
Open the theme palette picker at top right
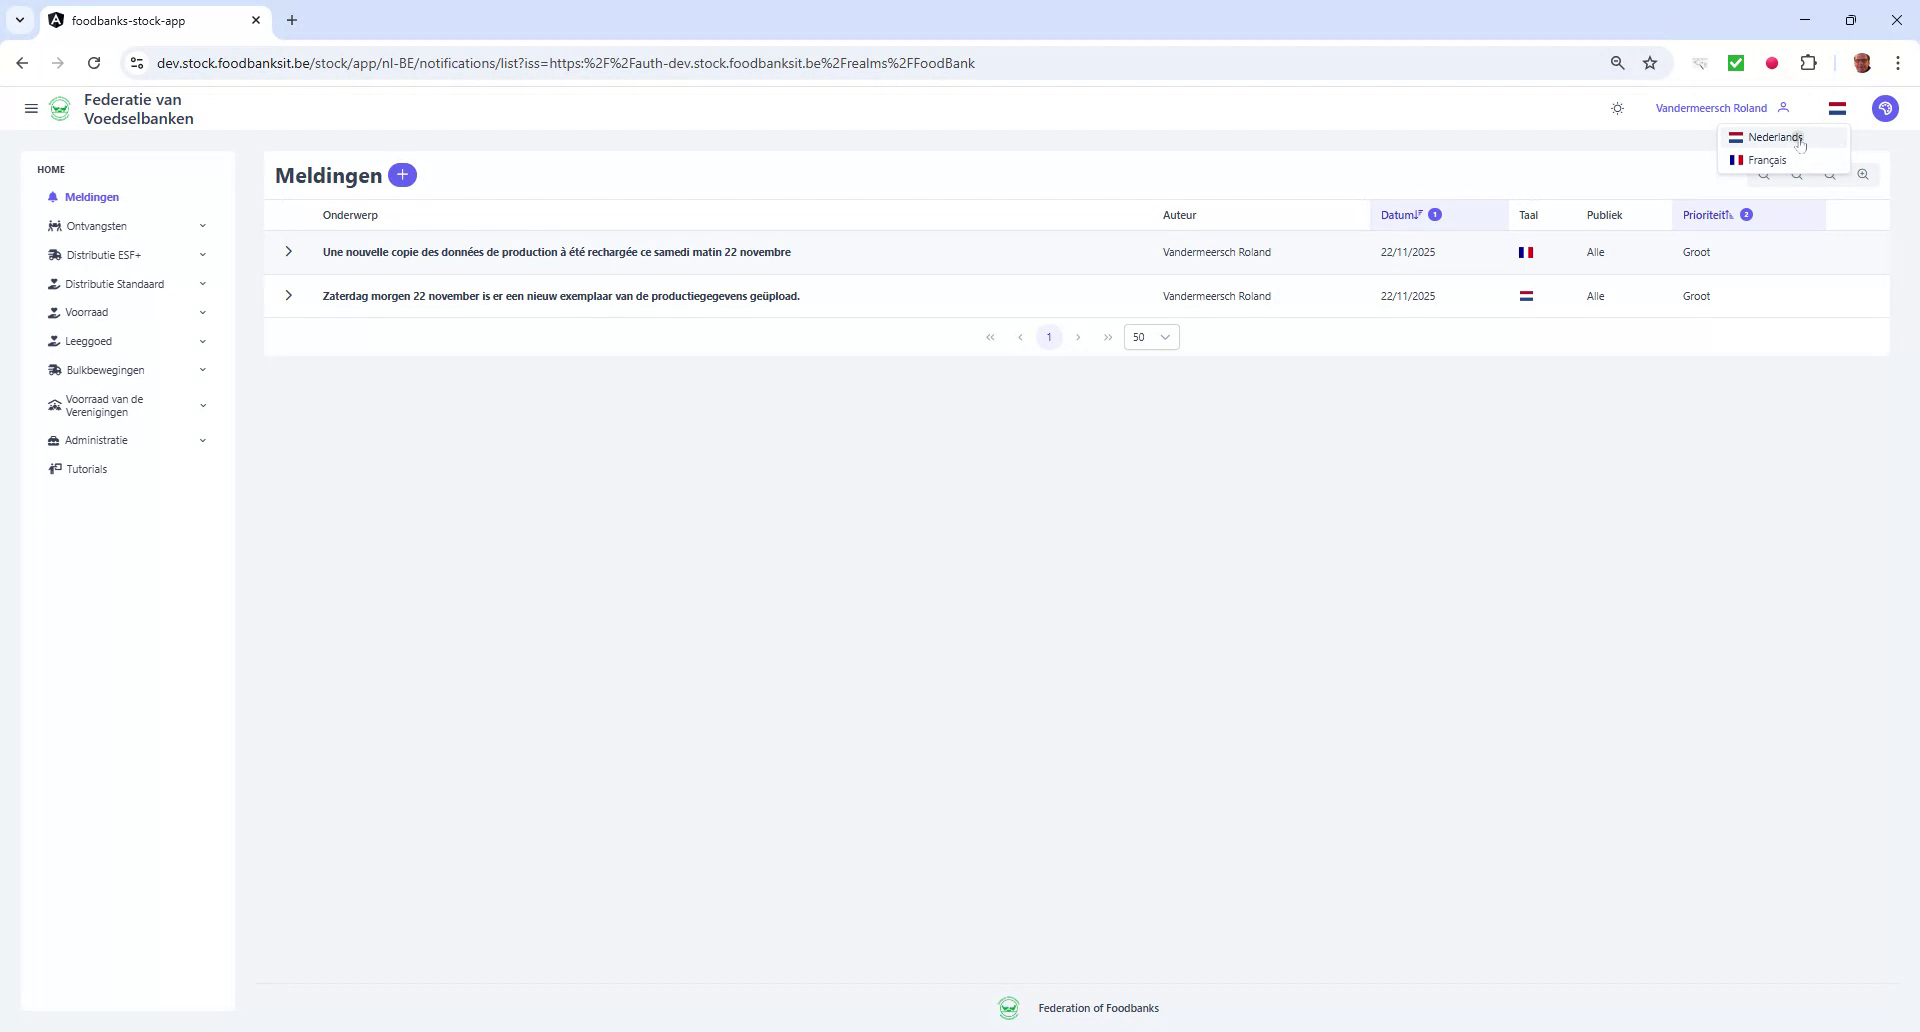(x=1886, y=109)
